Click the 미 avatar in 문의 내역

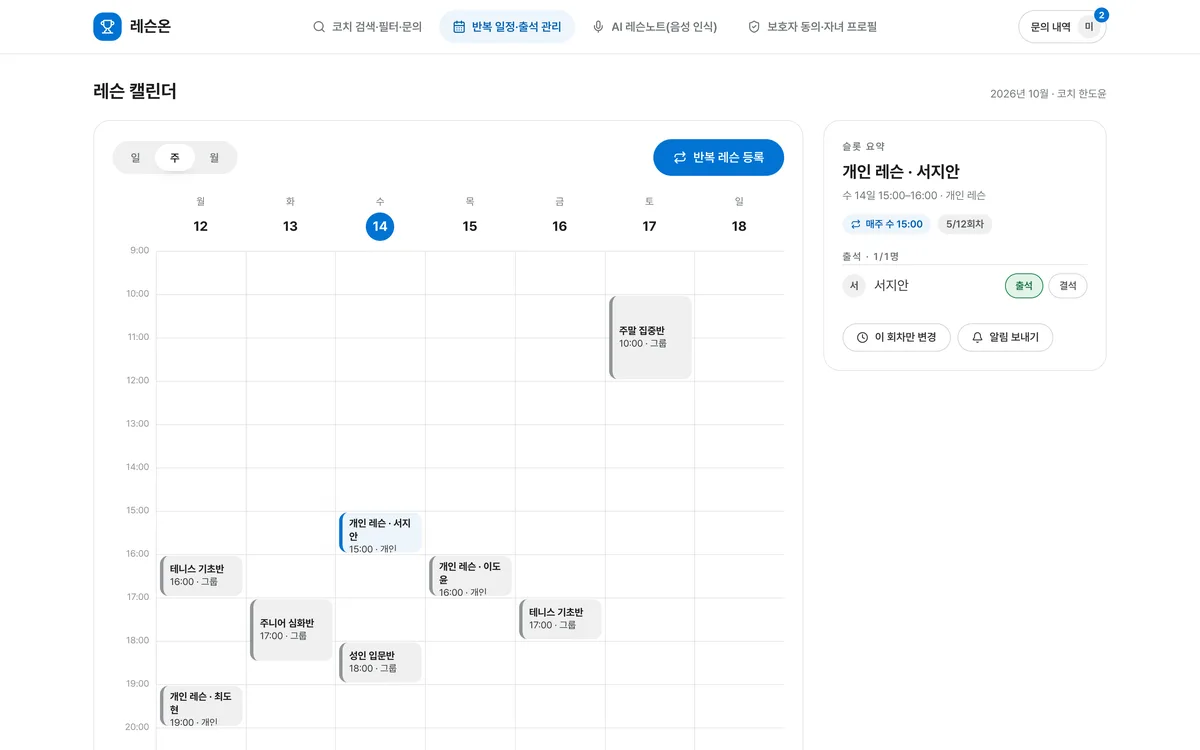[x=1089, y=27]
